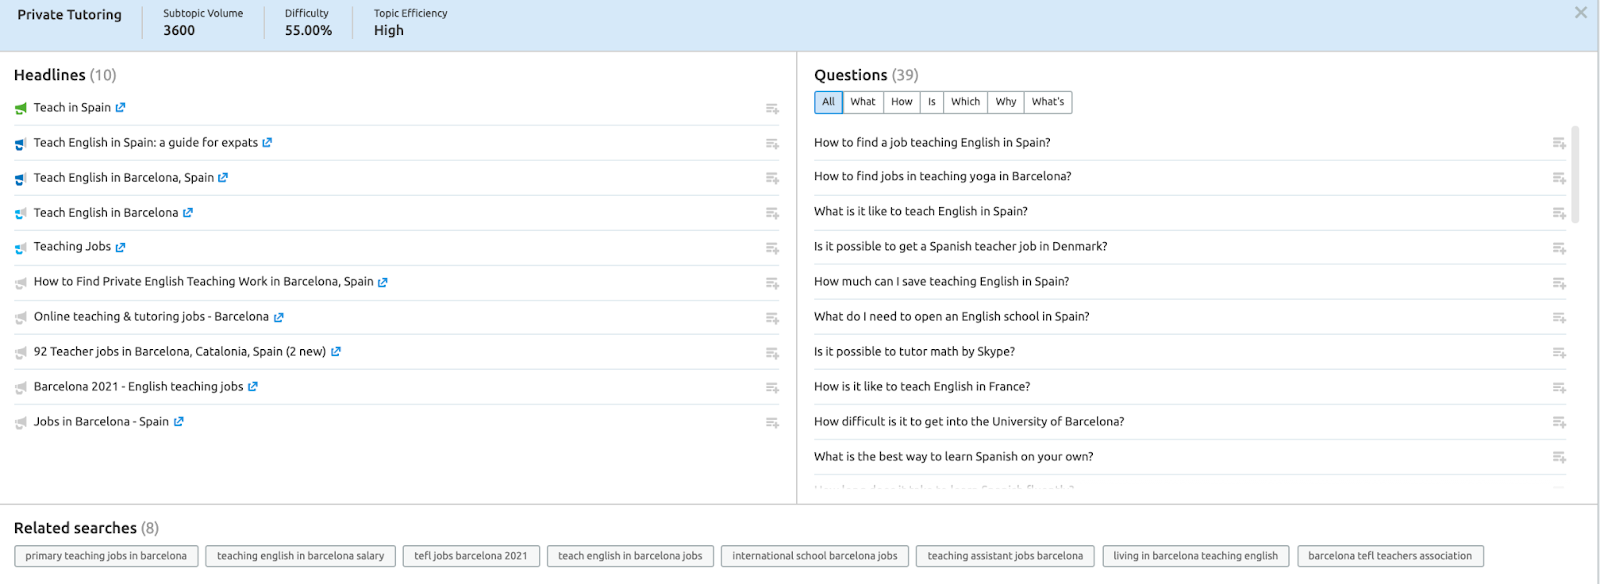Open external link icon next to Teach in Spain

coord(120,108)
